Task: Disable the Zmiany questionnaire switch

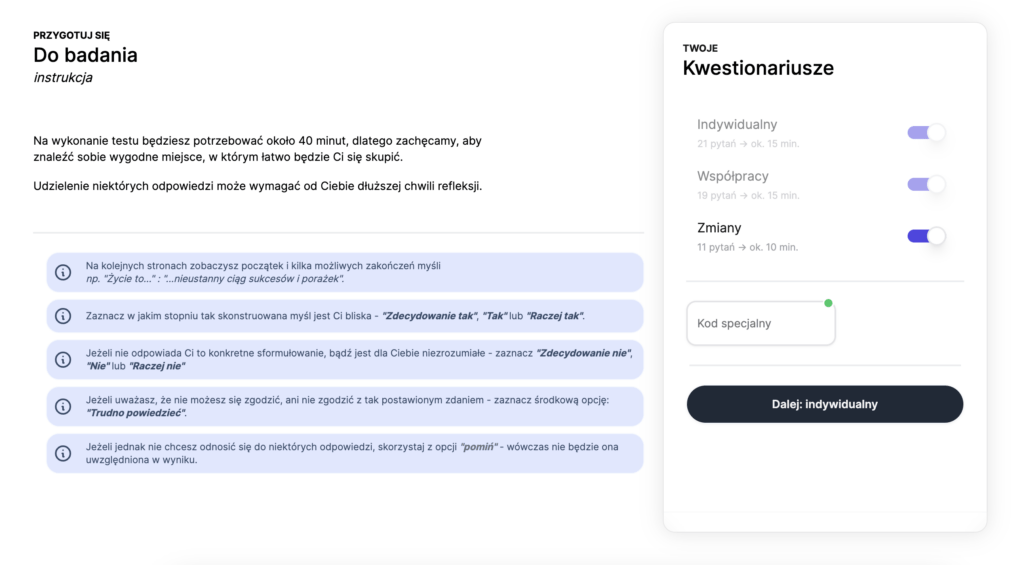Action: 926,236
